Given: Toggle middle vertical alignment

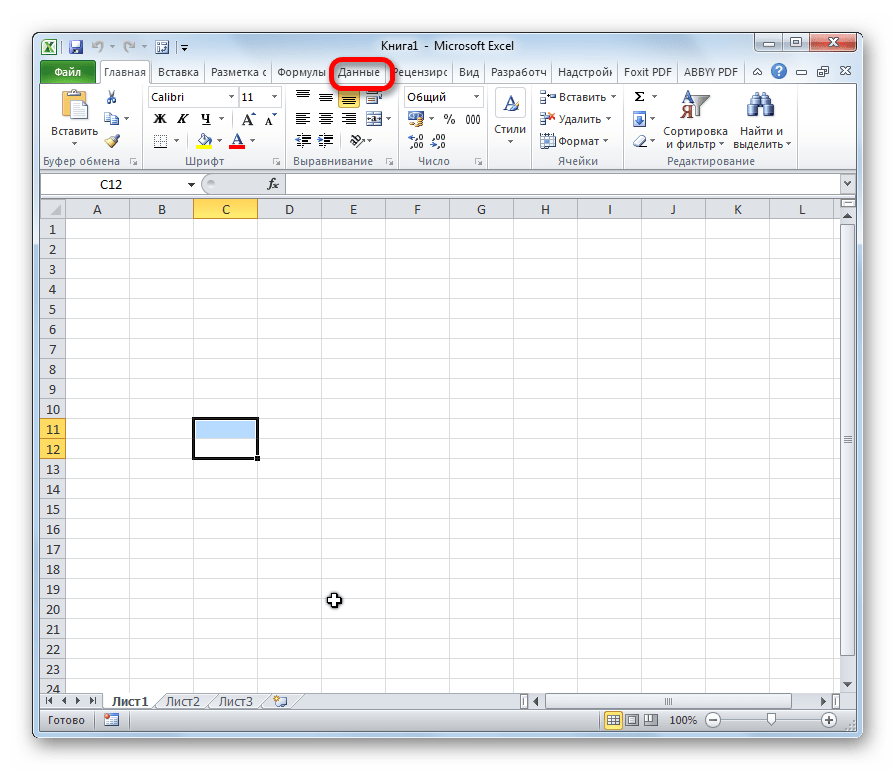Looking at the screenshot, I should click(x=326, y=97).
